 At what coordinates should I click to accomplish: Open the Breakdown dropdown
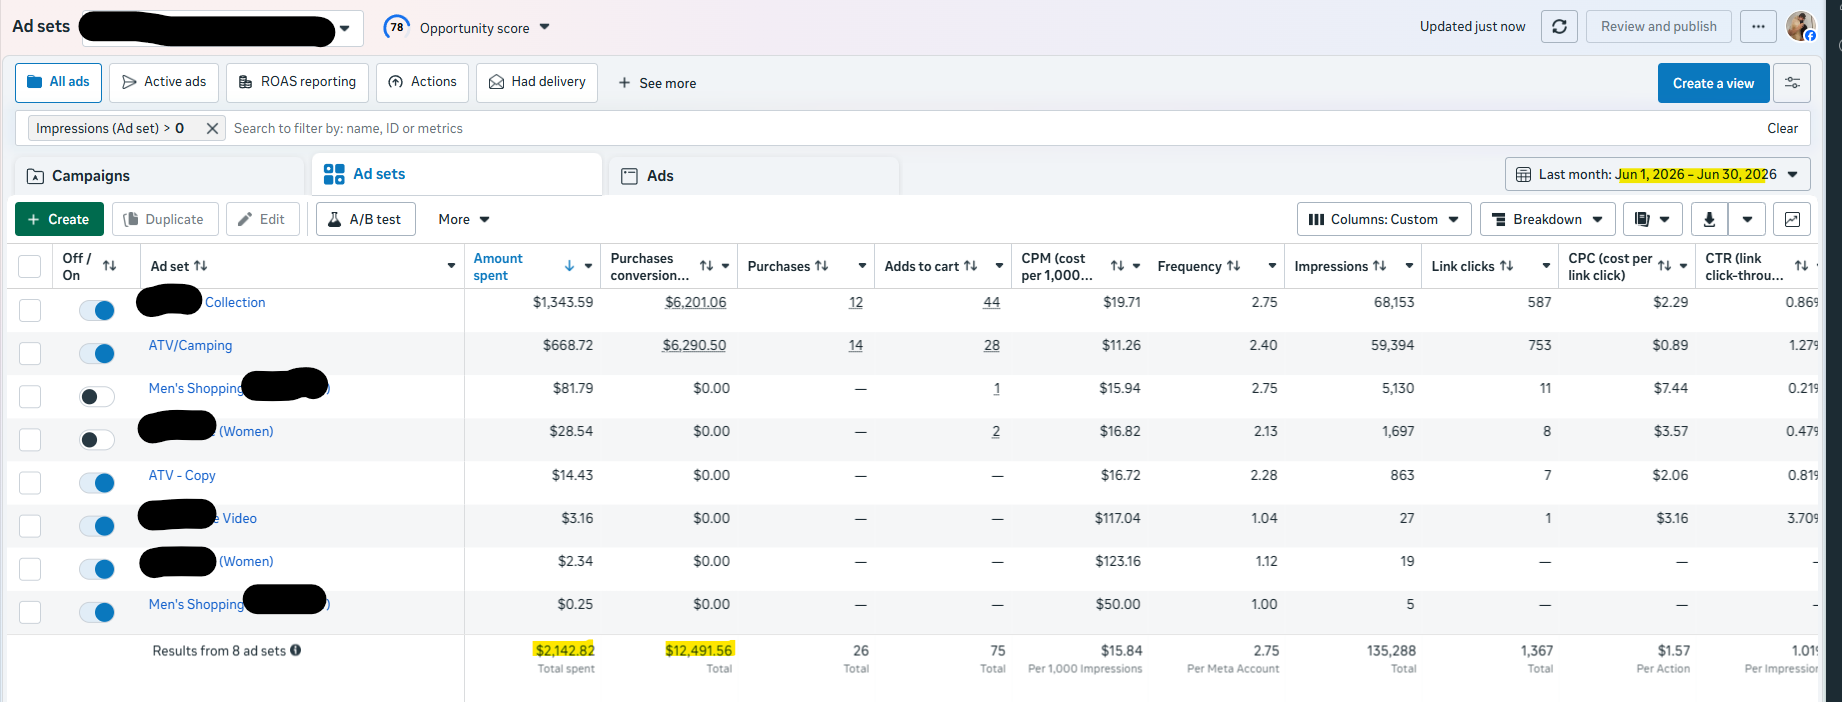click(x=1547, y=219)
